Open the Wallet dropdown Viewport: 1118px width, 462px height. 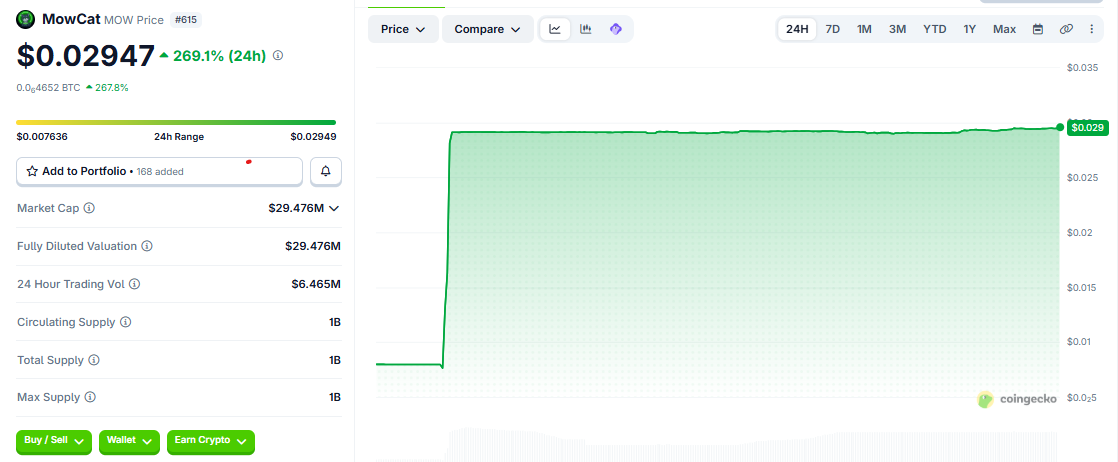pos(129,441)
